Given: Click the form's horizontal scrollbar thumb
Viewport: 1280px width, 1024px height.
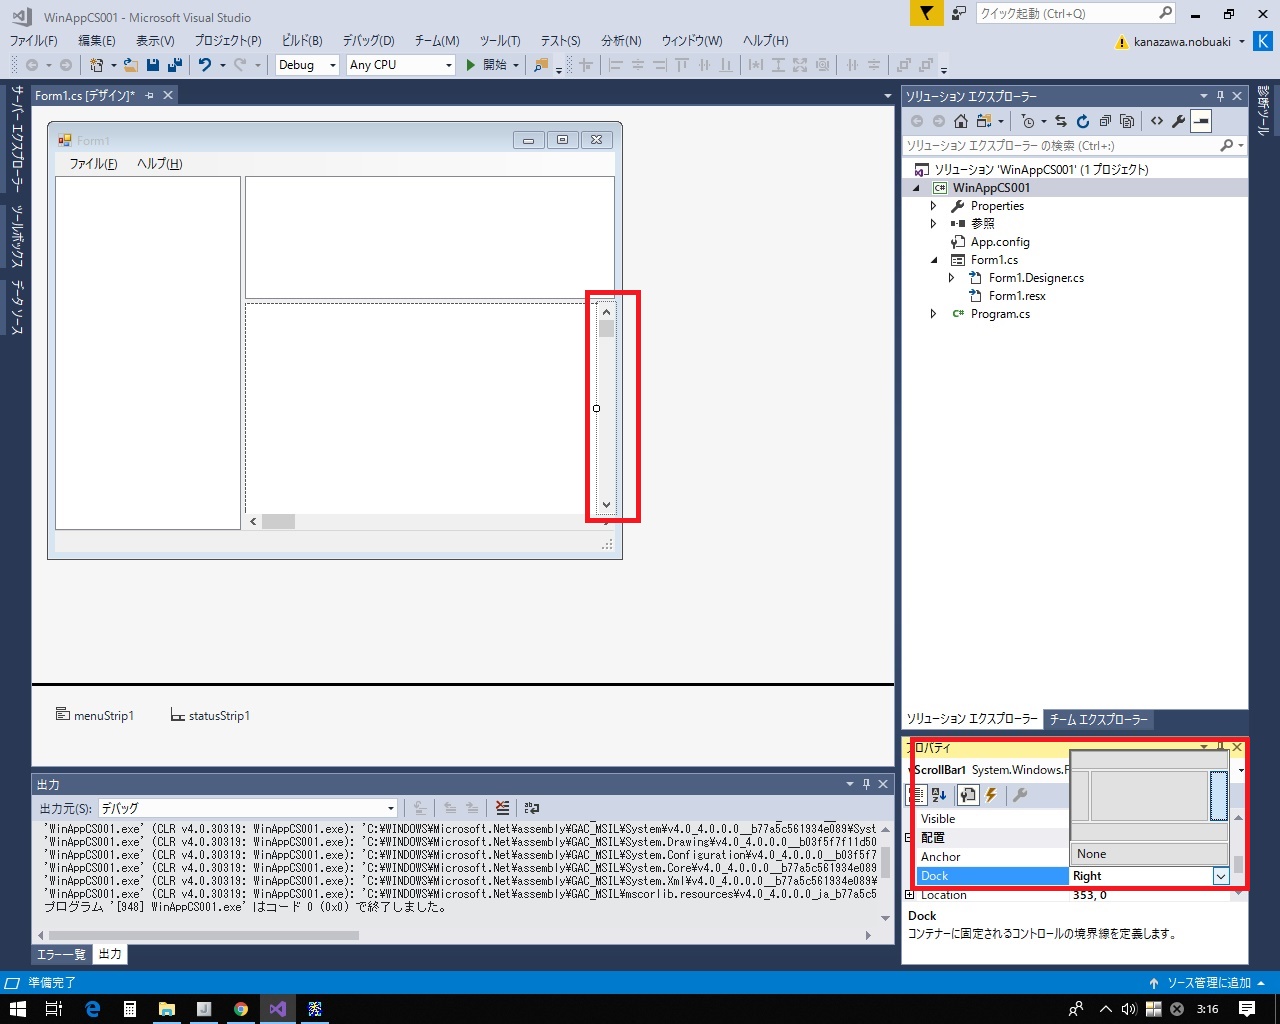Looking at the screenshot, I should [x=279, y=521].
